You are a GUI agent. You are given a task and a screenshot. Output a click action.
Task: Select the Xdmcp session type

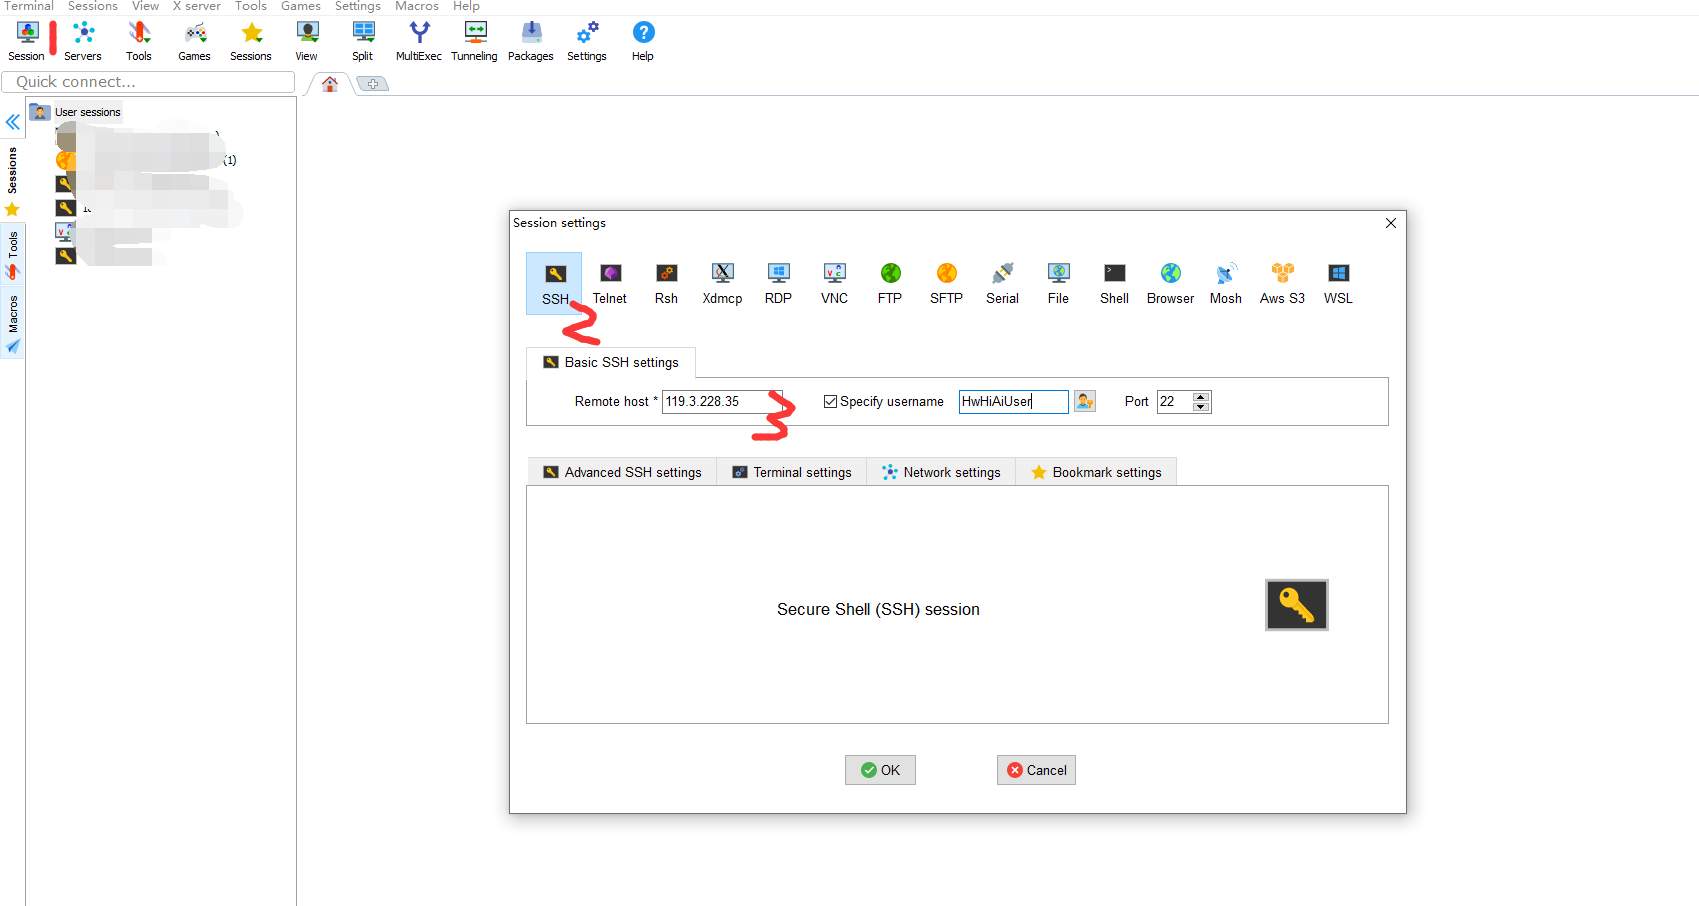[722, 284]
